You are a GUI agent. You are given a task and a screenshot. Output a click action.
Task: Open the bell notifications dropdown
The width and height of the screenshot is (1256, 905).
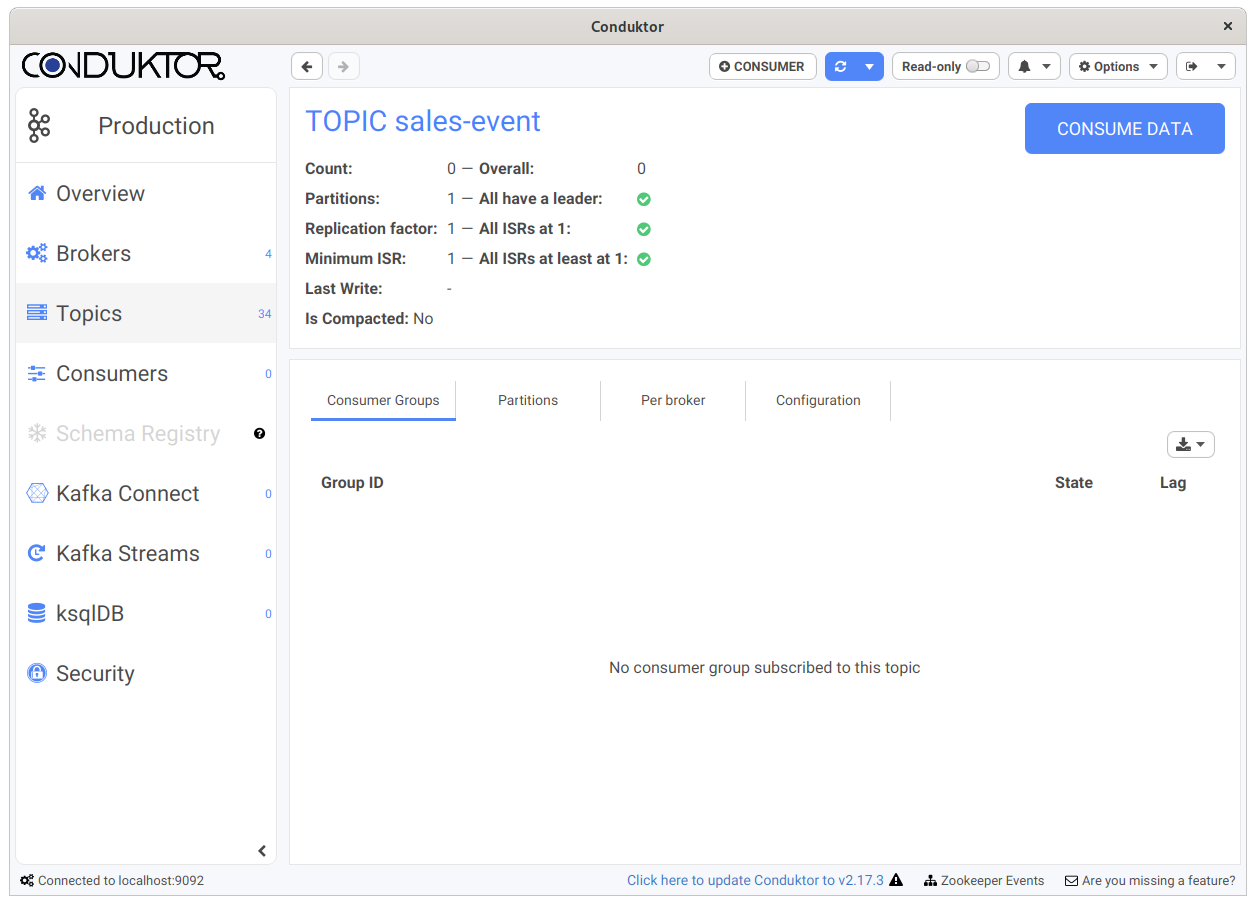(x=1034, y=67)
